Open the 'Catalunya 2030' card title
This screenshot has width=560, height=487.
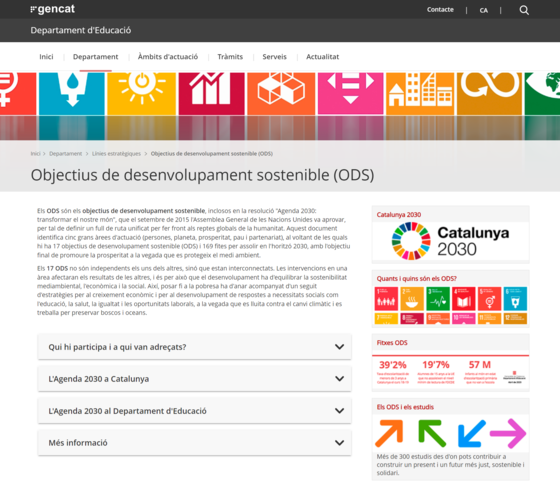[399, 215]
